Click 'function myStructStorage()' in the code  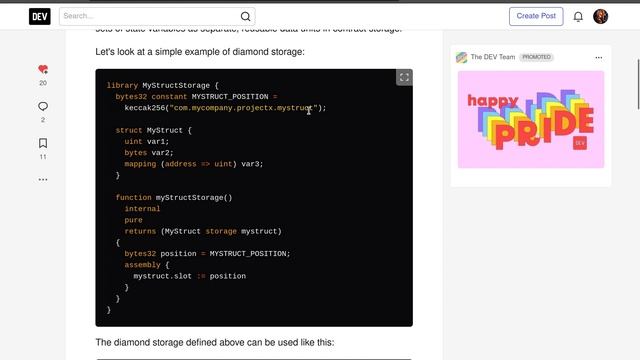tap(174, 198)
